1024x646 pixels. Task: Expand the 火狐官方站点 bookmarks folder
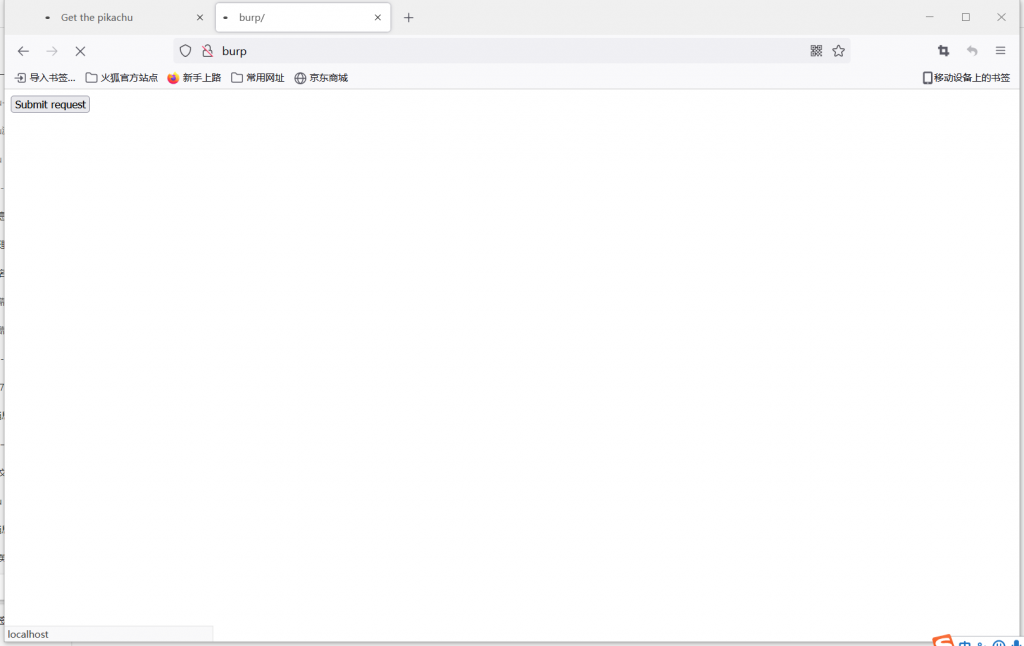click(121, 78)
